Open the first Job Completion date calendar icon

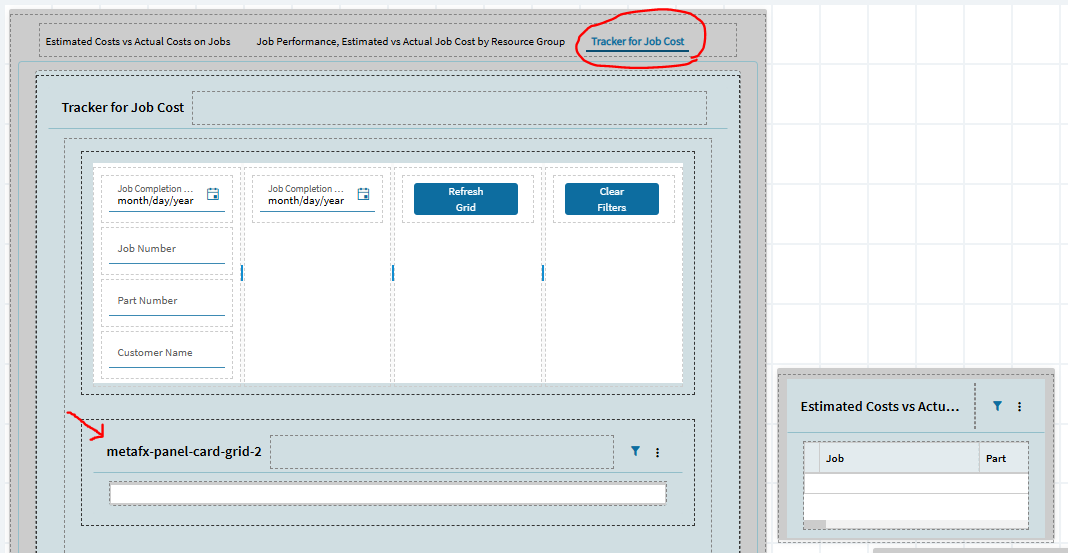click(213, 194)
